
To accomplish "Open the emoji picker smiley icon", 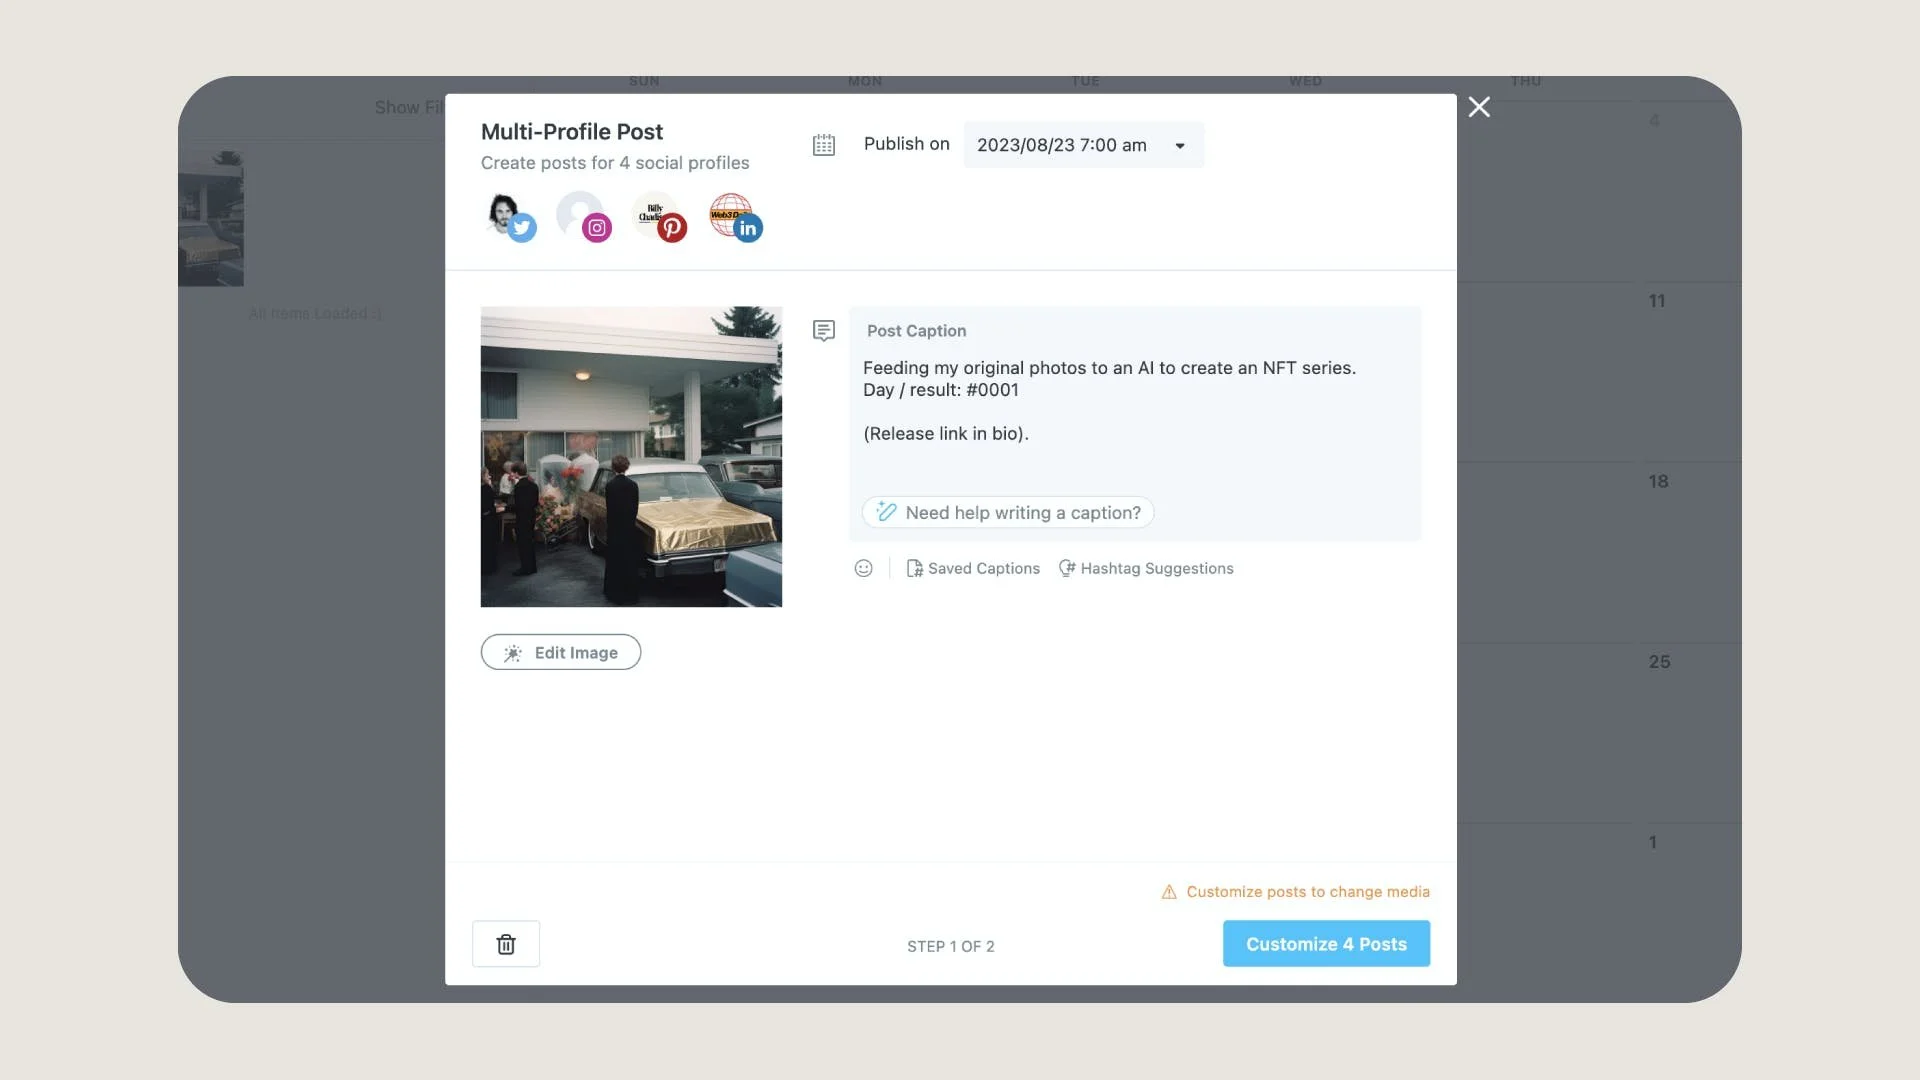I will (863, 568).
